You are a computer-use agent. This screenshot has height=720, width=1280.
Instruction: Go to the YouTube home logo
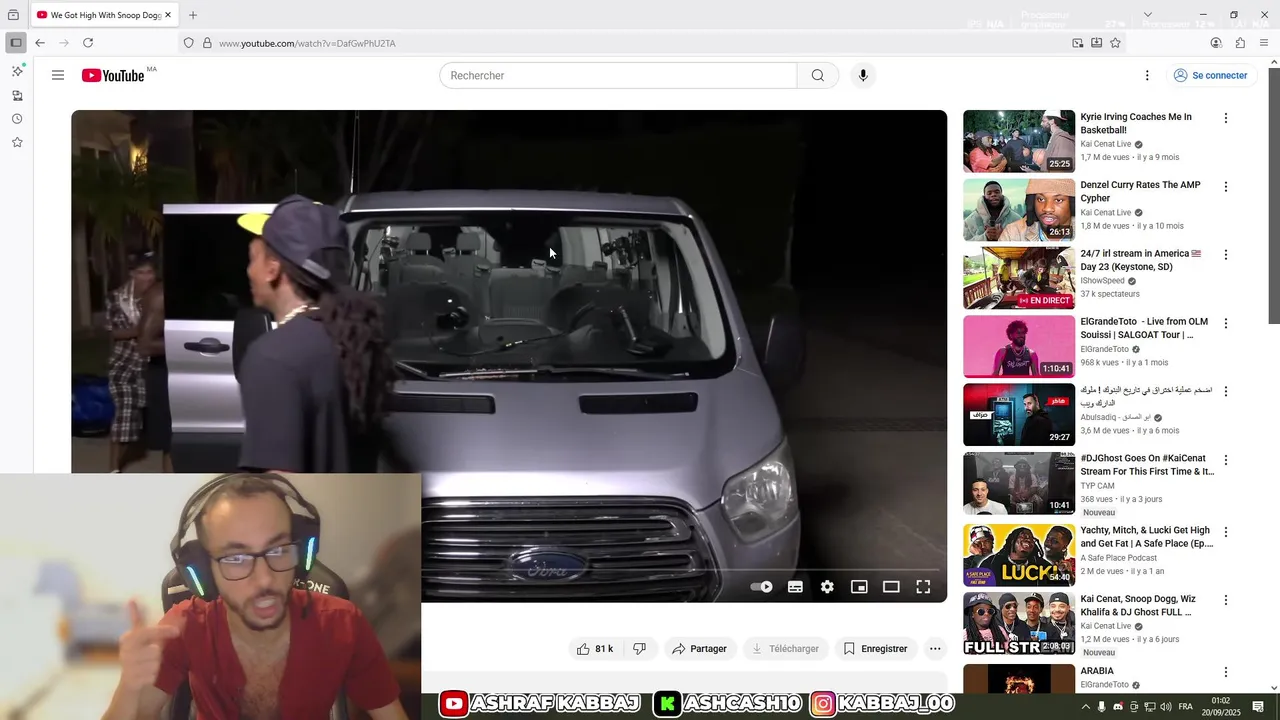(113, 75)
